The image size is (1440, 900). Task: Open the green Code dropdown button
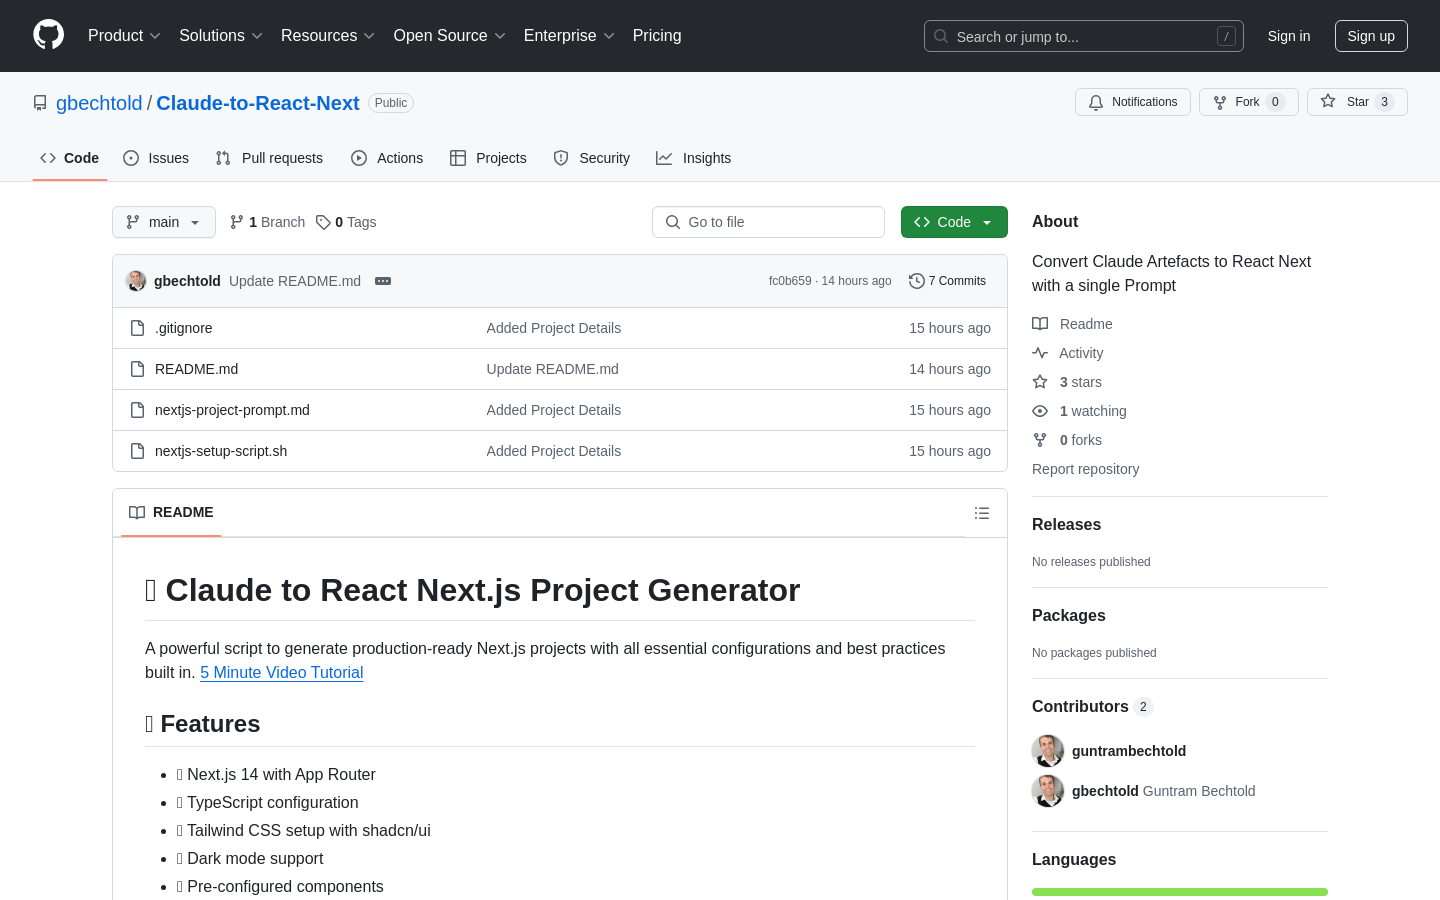[954, 222]
